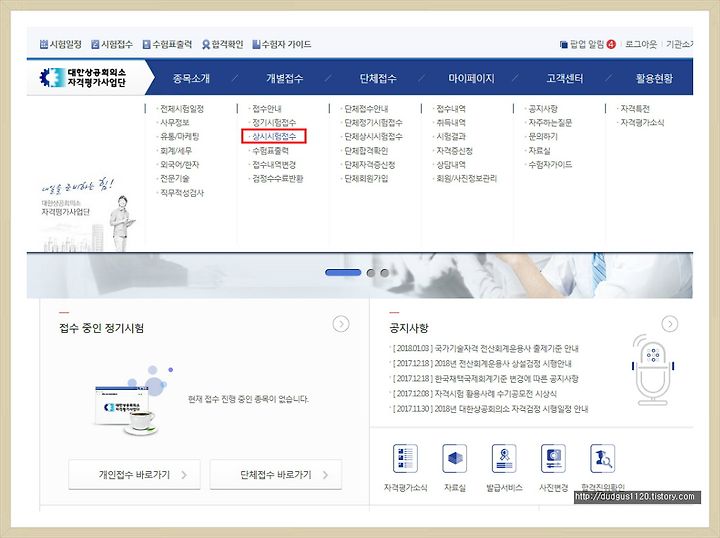Open 회원/사진정보관리 submenu item
This screenshot has height=538, width=720.
(x=467, y=179)
